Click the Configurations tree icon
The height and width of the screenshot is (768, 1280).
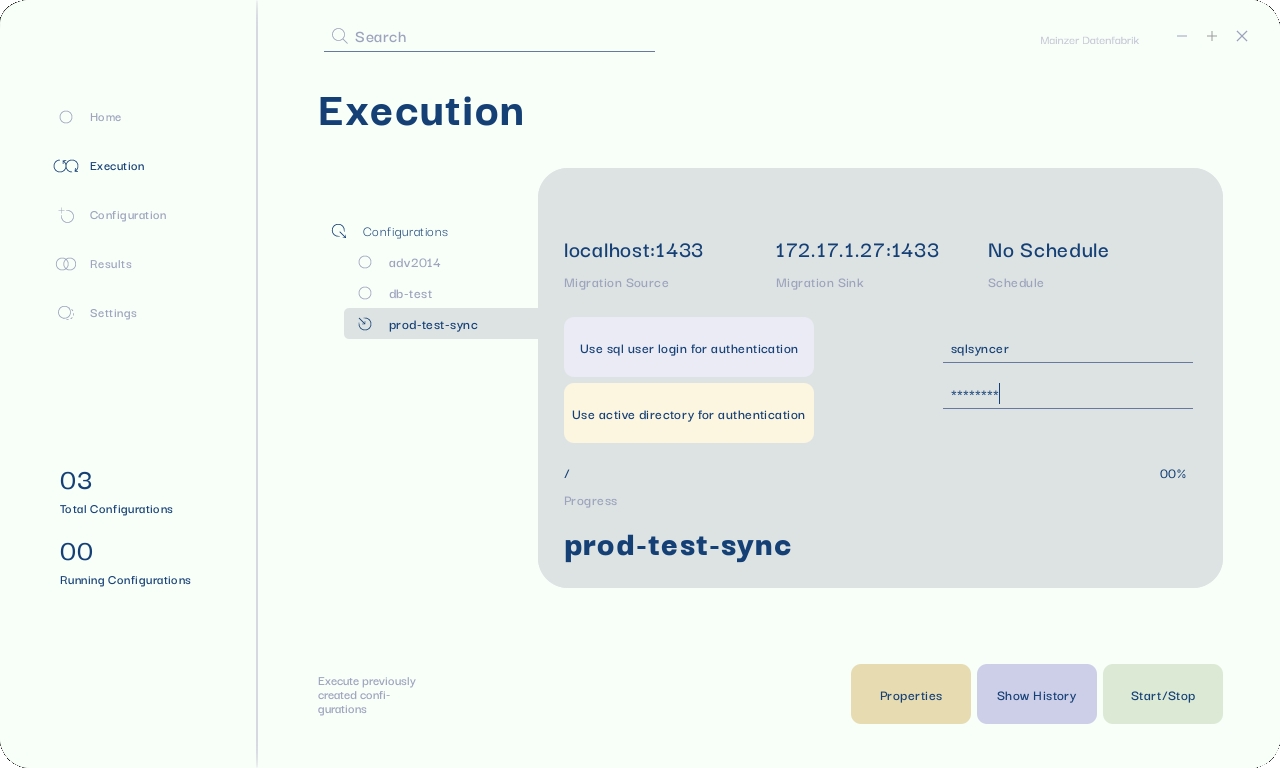(x=339, y=231)
